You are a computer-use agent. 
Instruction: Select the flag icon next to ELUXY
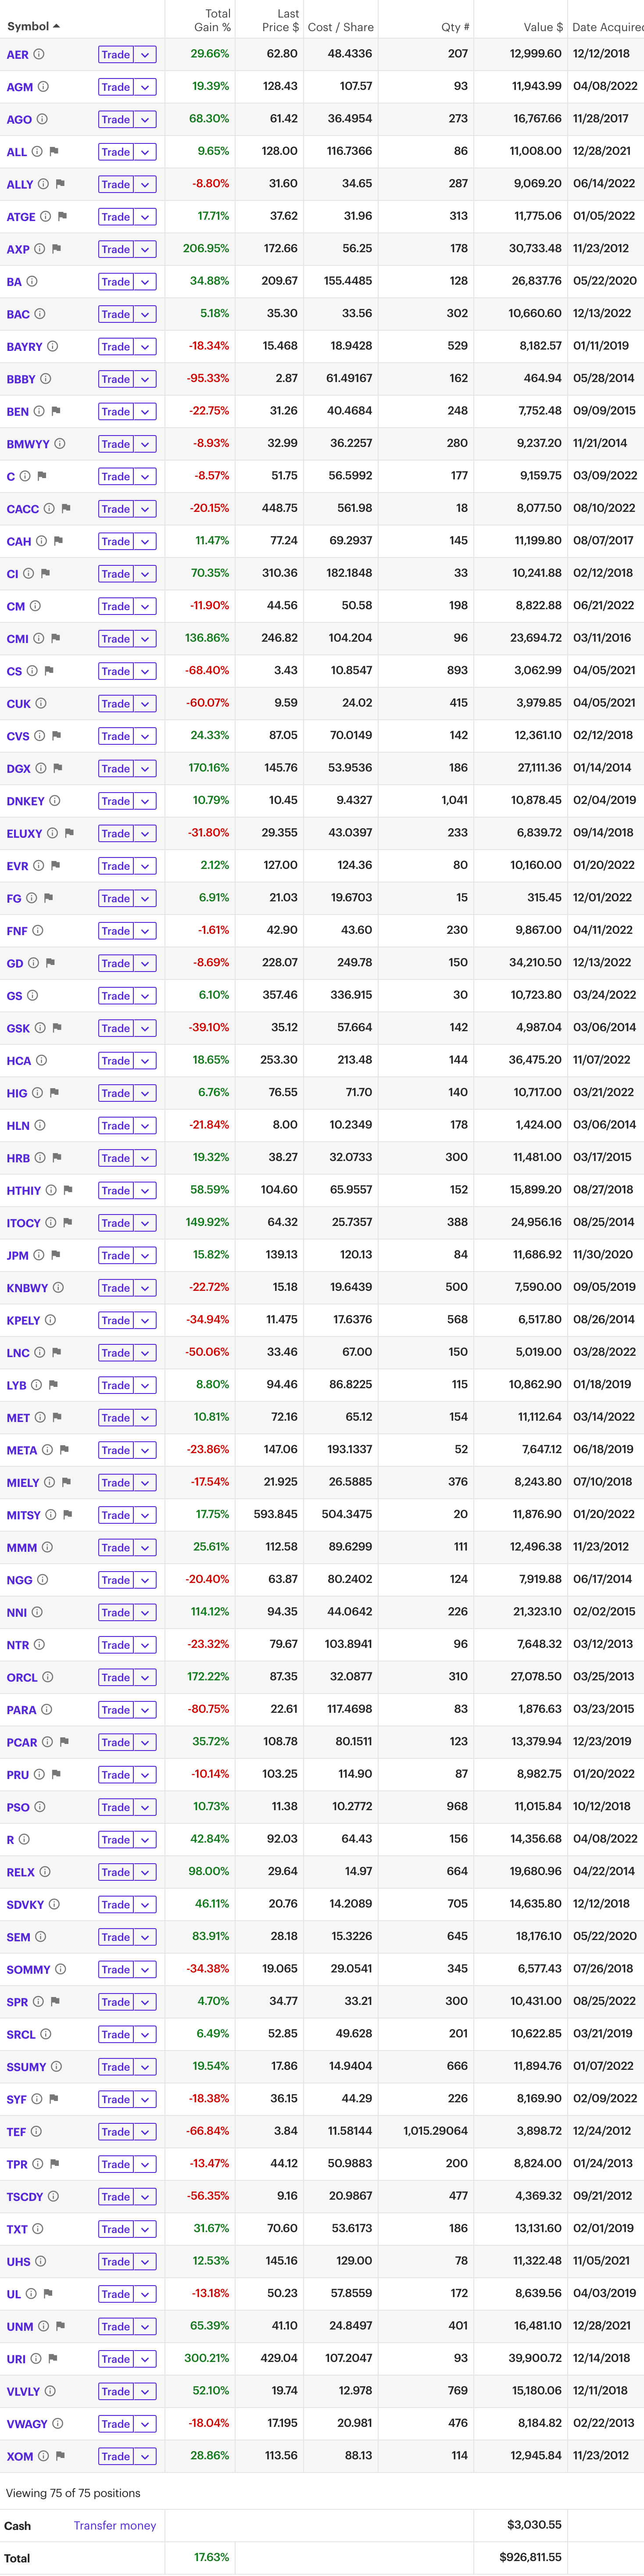pos(69,833)
